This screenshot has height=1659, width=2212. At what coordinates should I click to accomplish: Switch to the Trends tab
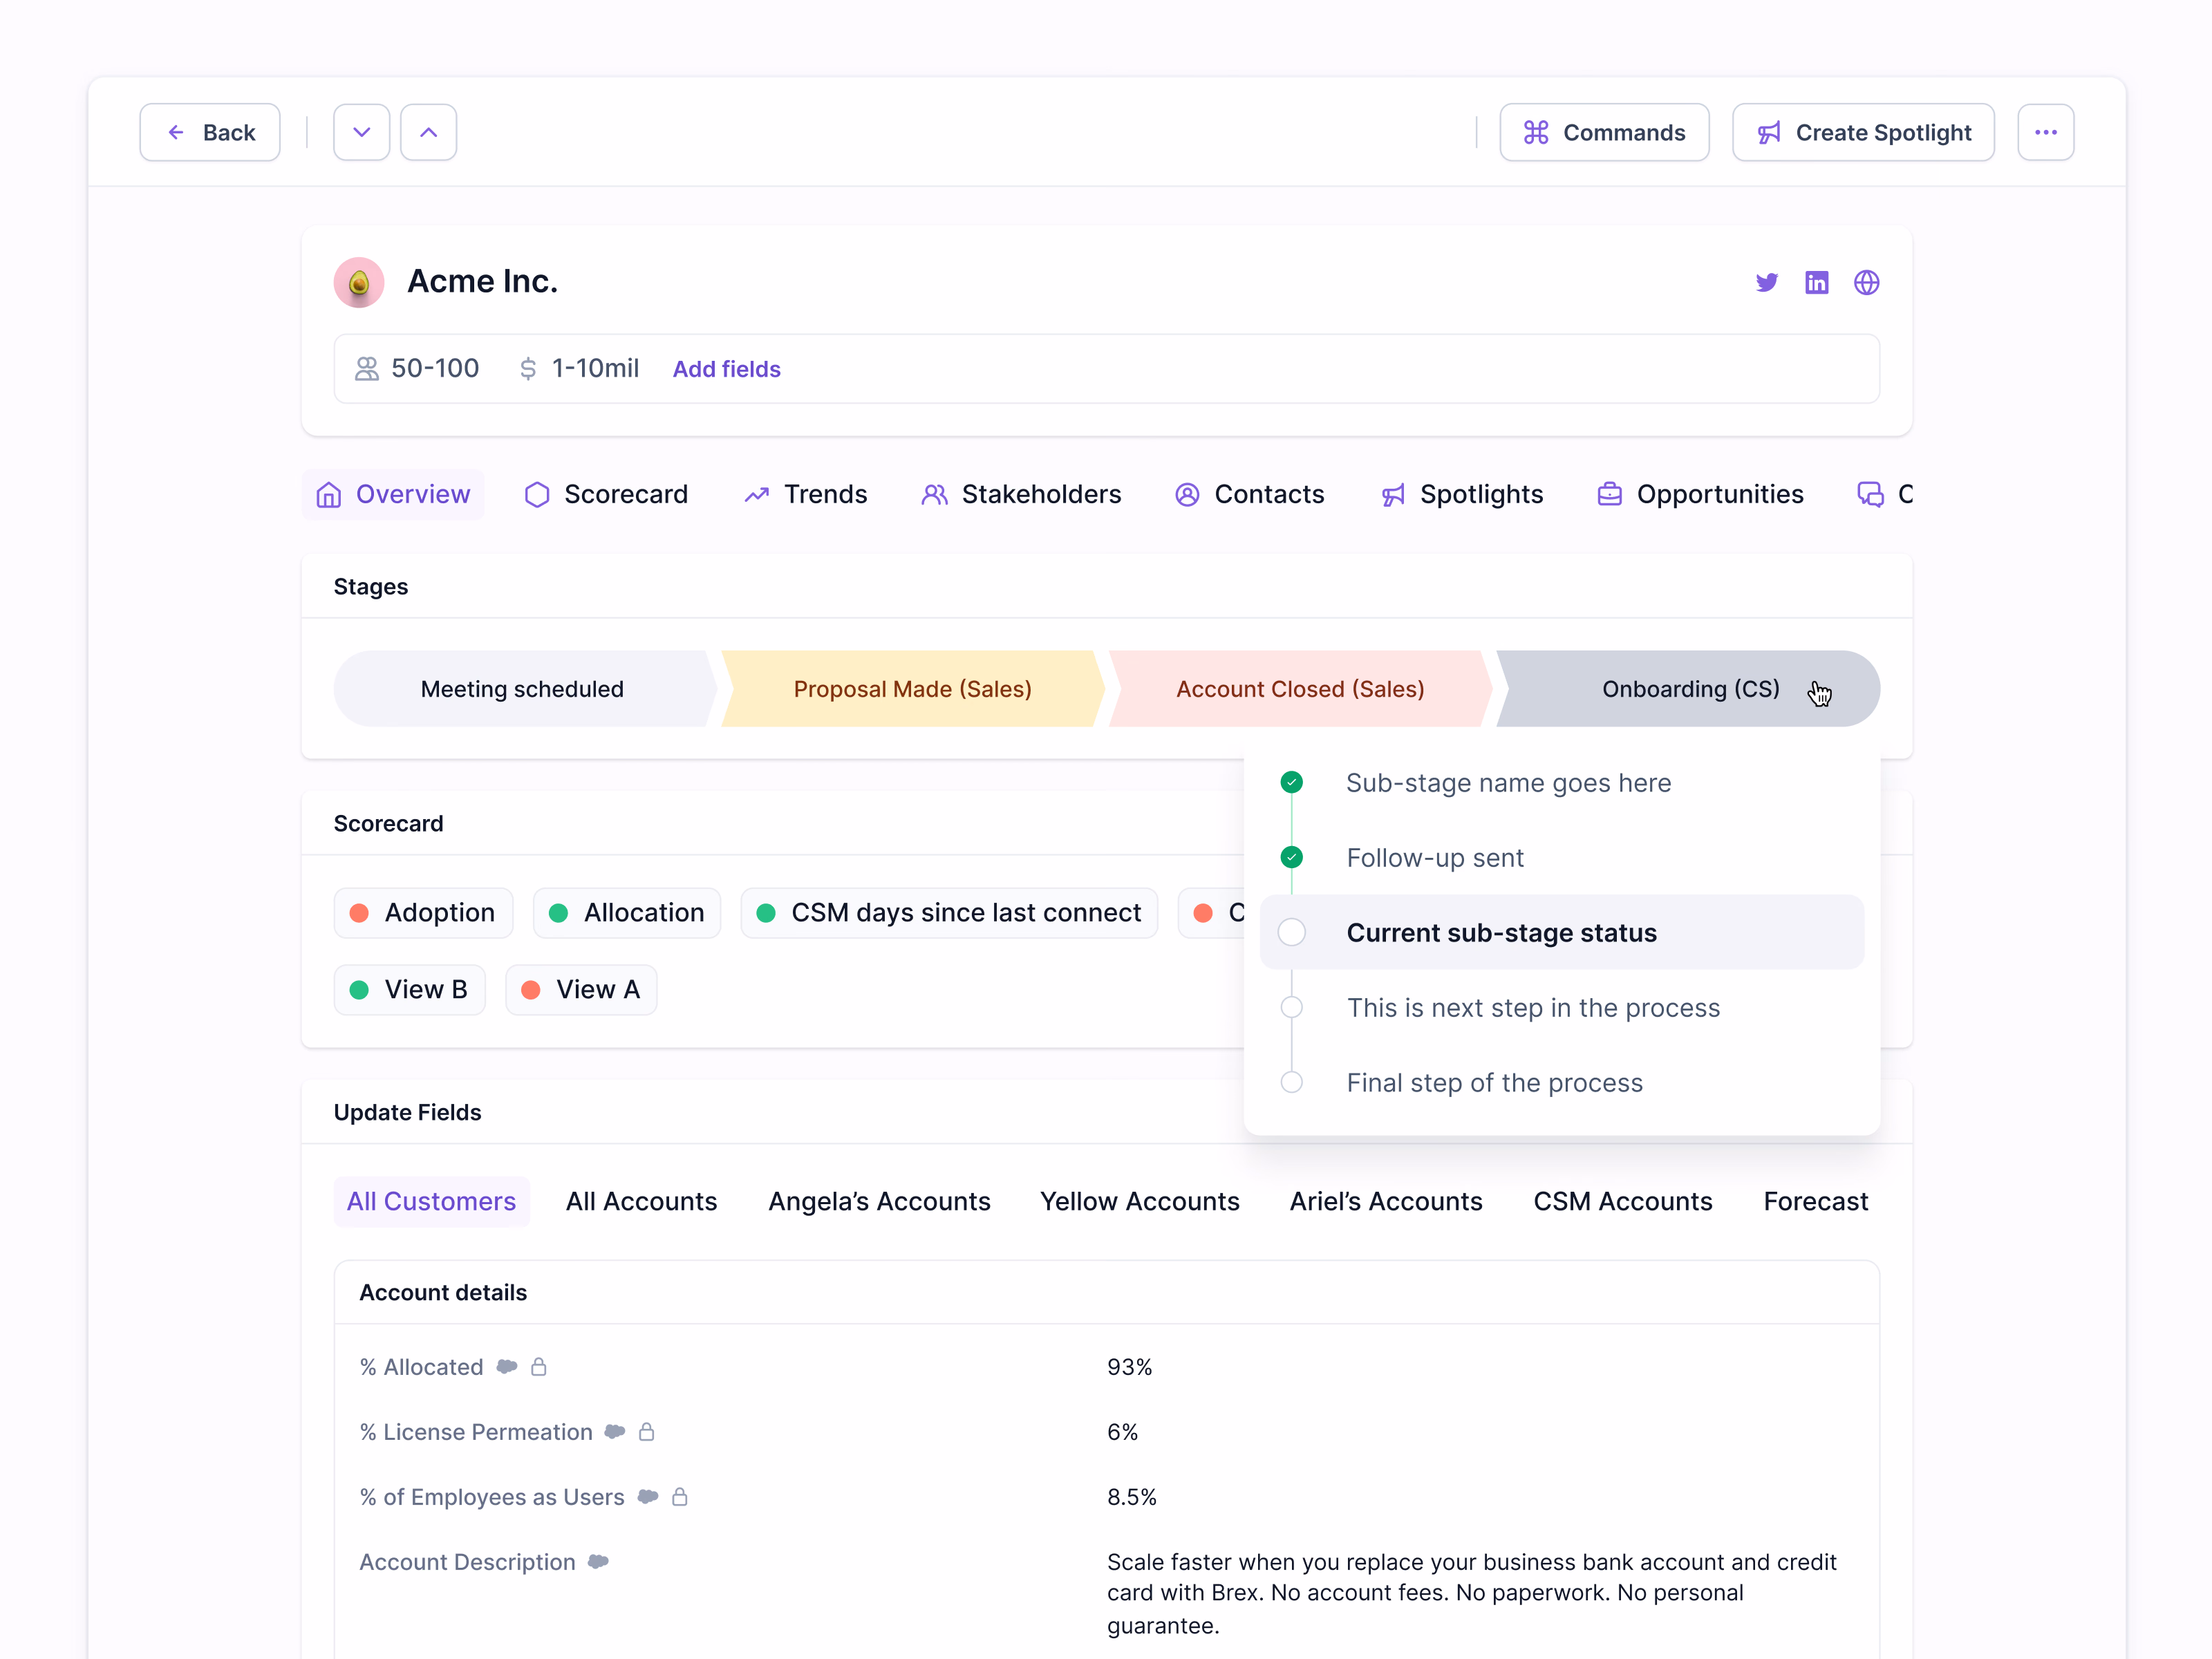tap(806, 494)
